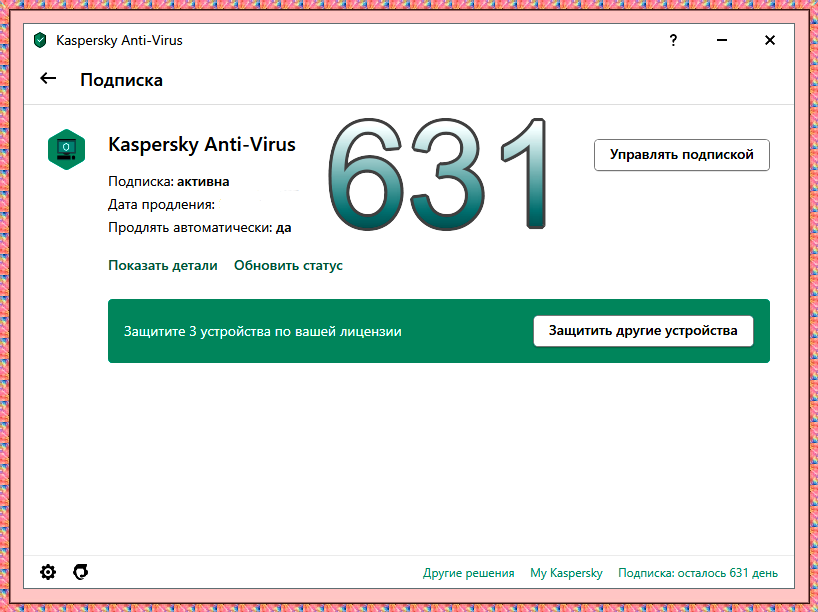Open help with the question mark icon

[x=673, y=40]
